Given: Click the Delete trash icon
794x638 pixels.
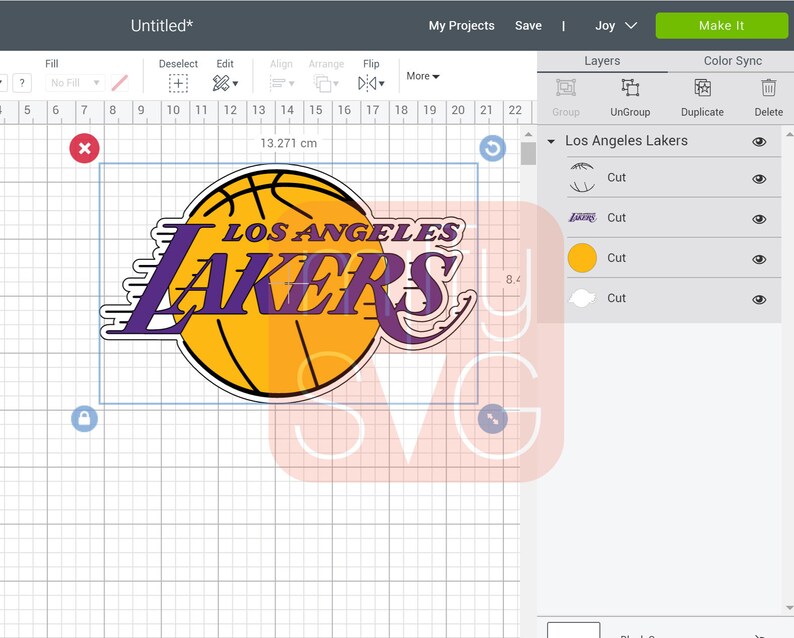Looking at the screenshot, I should click(x=769, y=88).
